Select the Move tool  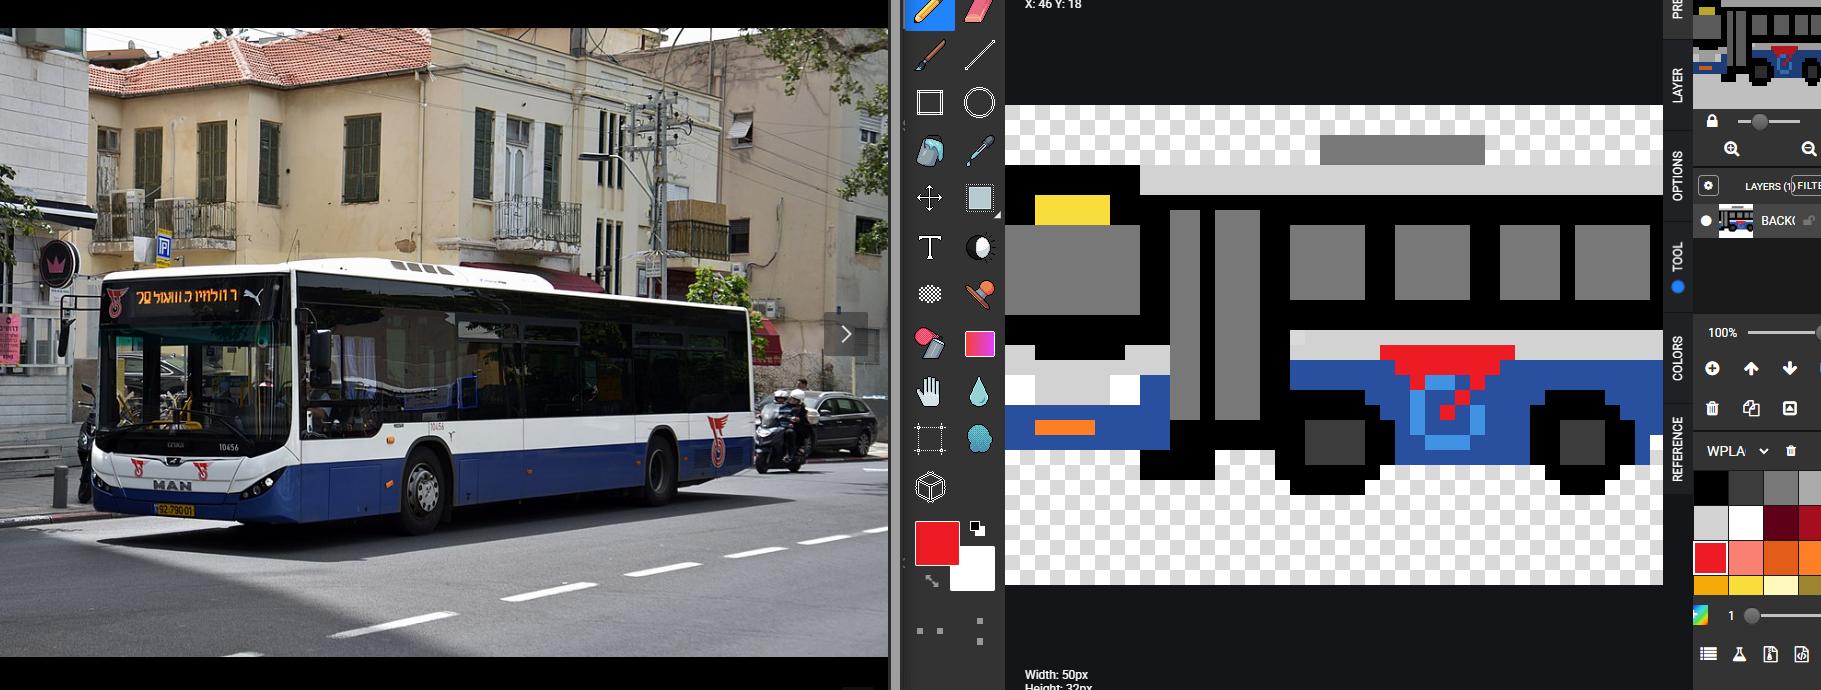(930, 198)
